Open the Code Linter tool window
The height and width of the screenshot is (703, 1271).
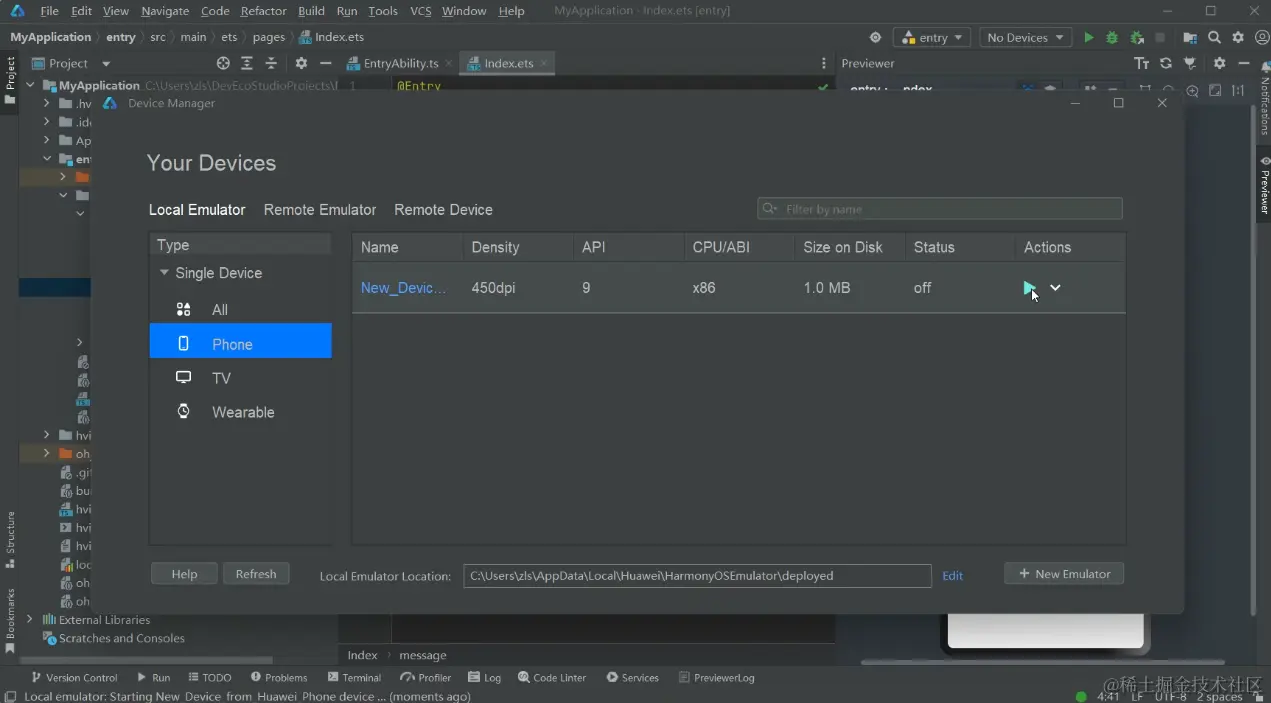pyautogui.click(x=552, y=677)
